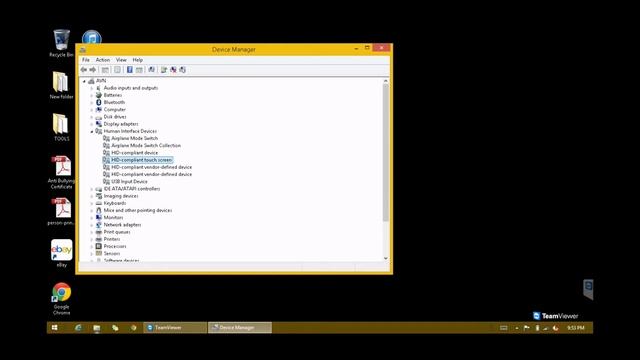Screen dimensions: 640x360
Task: Click the blue Help icon in toolbar
Action: tap(129, 70)
